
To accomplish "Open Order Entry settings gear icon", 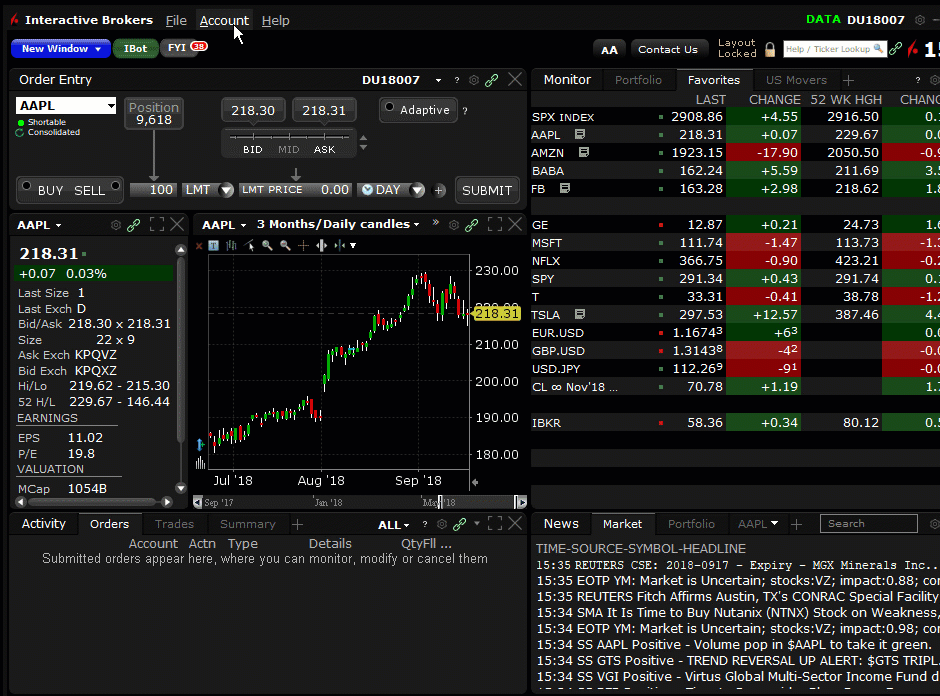I will pyautogui.click(x=474, y=80).
